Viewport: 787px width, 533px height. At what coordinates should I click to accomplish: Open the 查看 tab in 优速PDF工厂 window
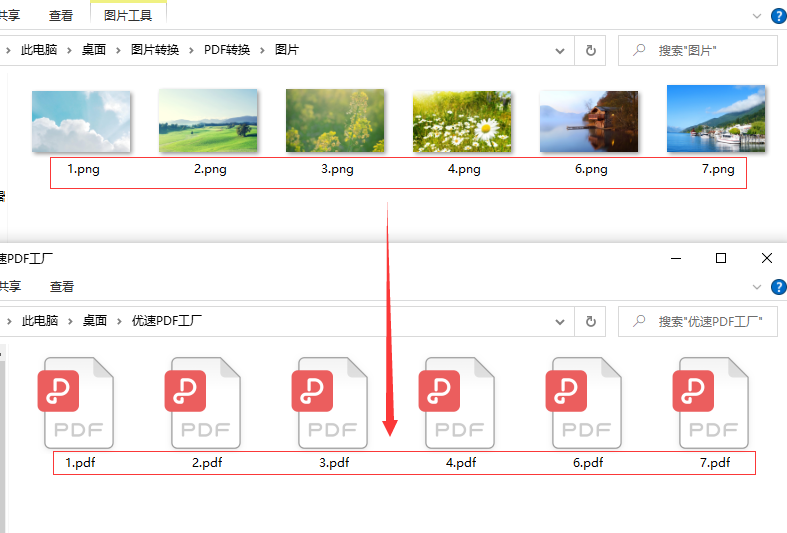[62, 287]
